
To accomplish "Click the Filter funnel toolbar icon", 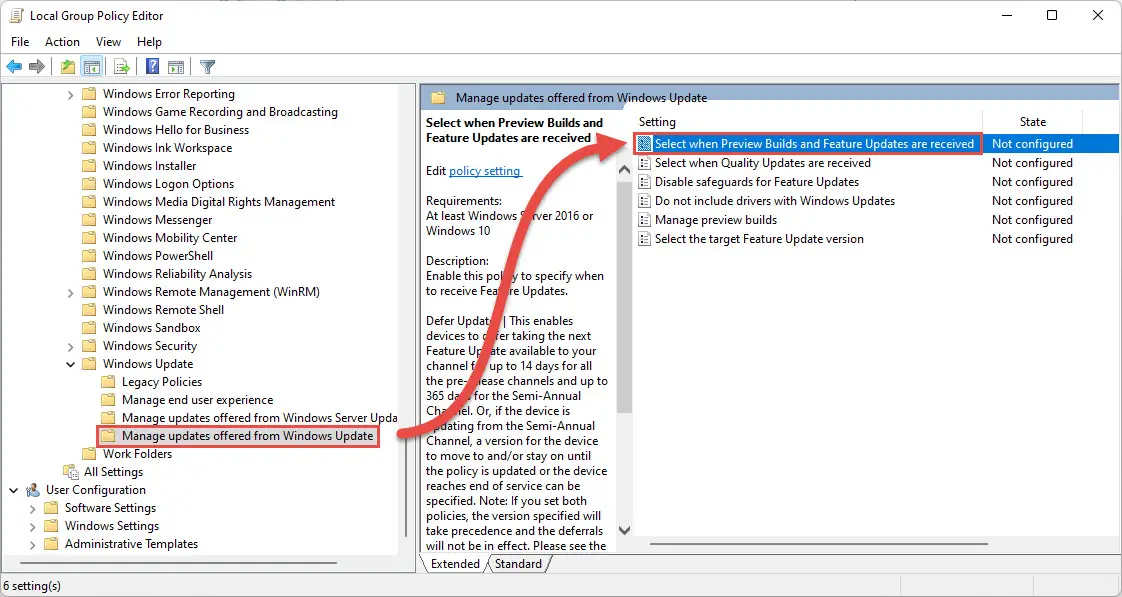I will pyautogui.click(x=208, y=67).
